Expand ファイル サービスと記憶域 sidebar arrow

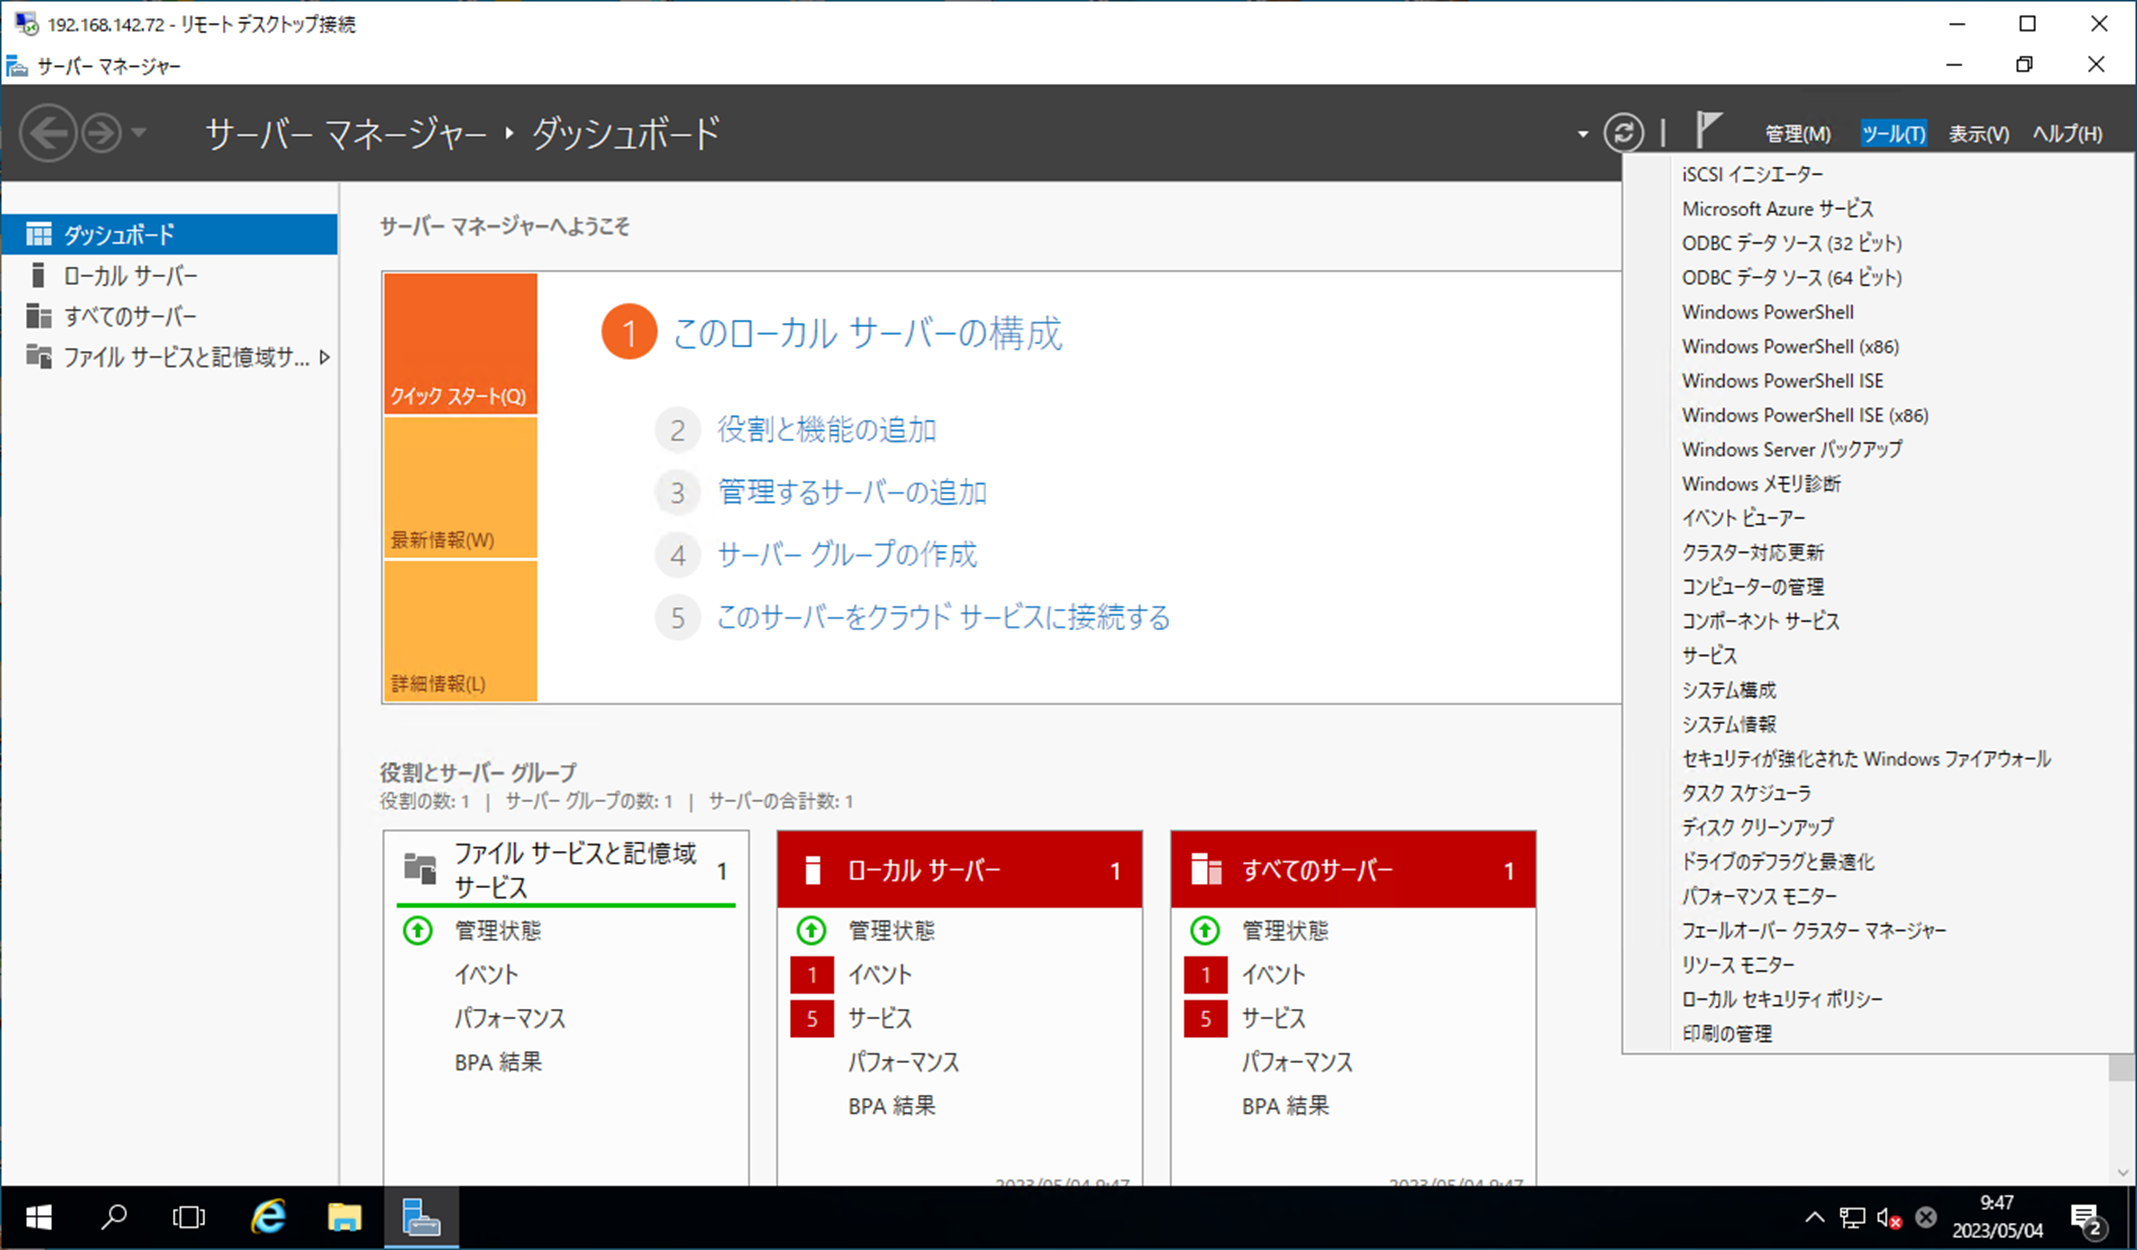324,358
